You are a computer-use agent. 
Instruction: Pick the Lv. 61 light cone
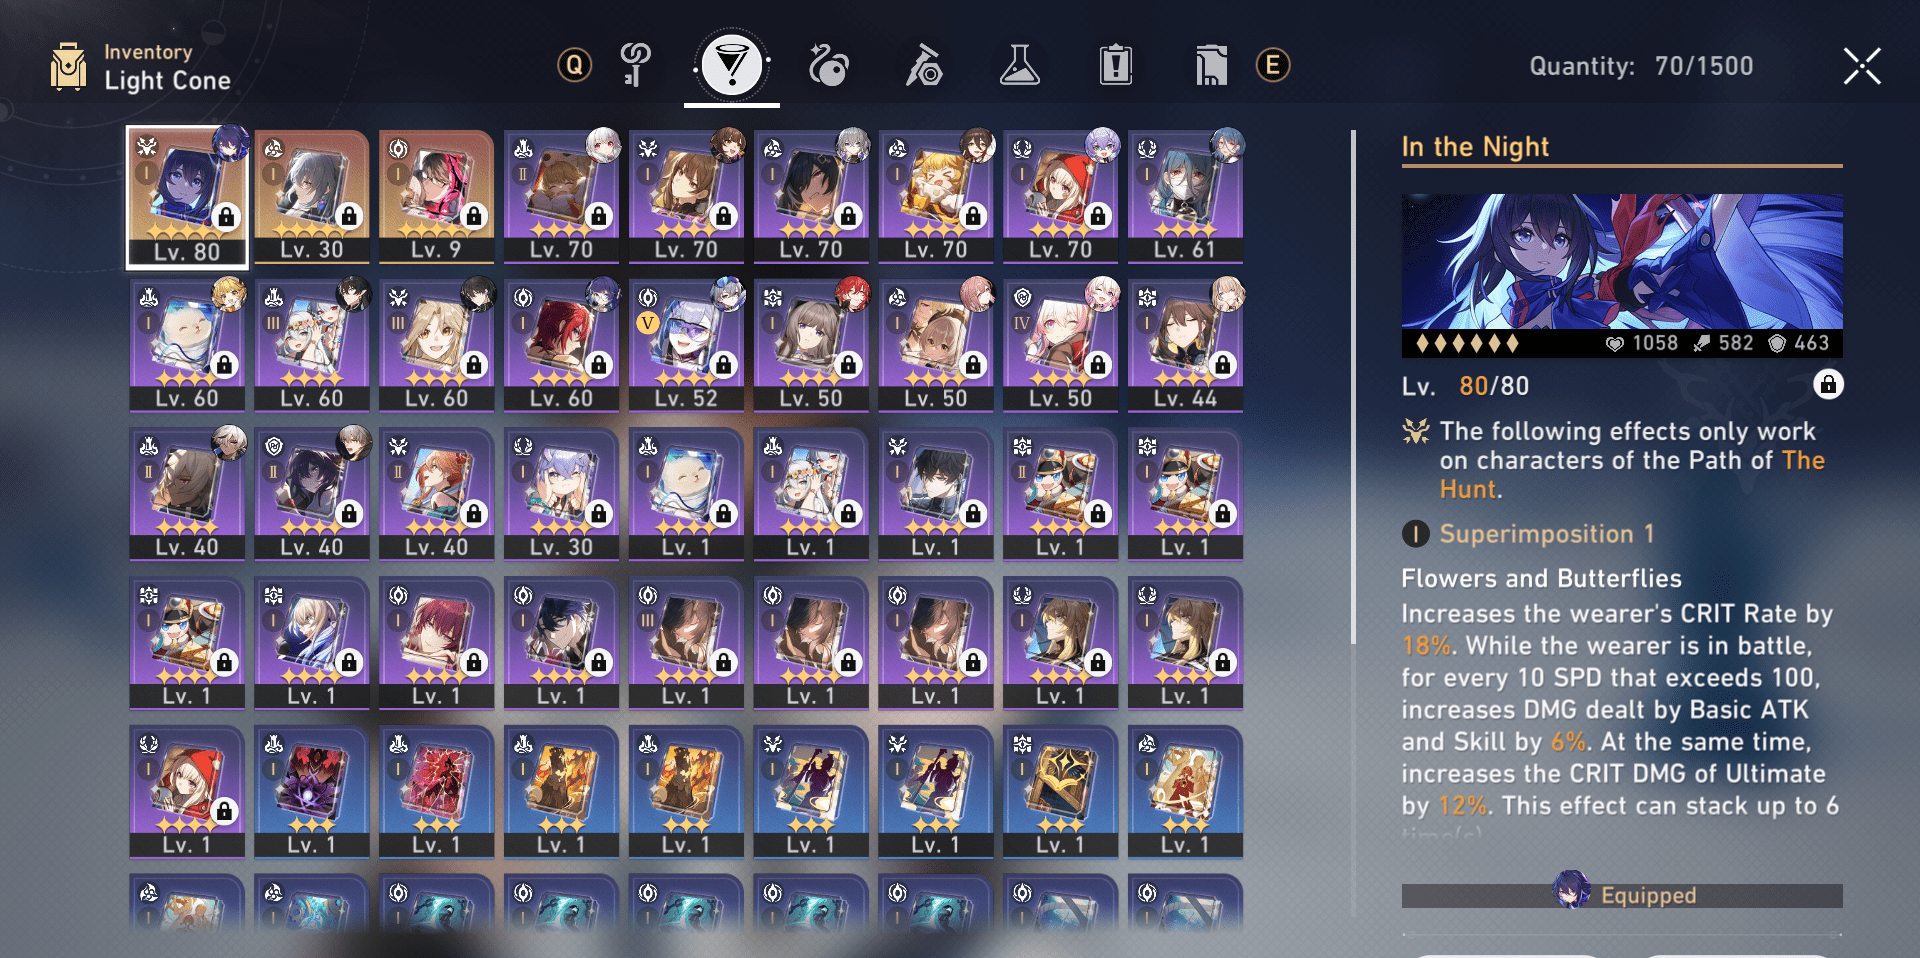pos(1185,197)
